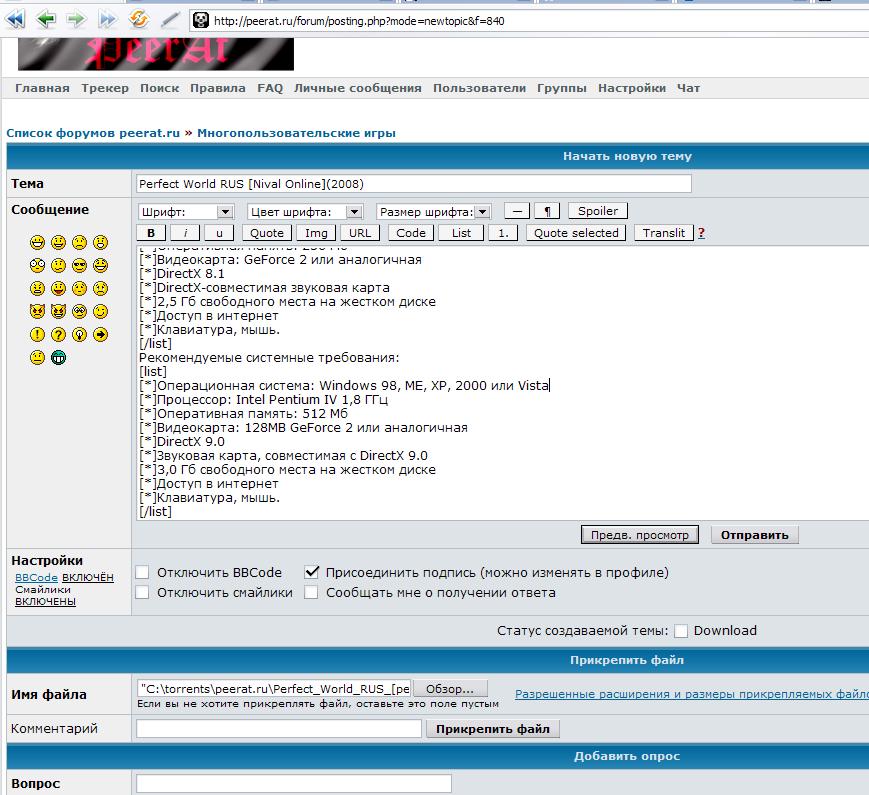Enable Сообщать мне о получении ответа
Image resolution: width=869 pixels, height=795 pixels.
311,592
